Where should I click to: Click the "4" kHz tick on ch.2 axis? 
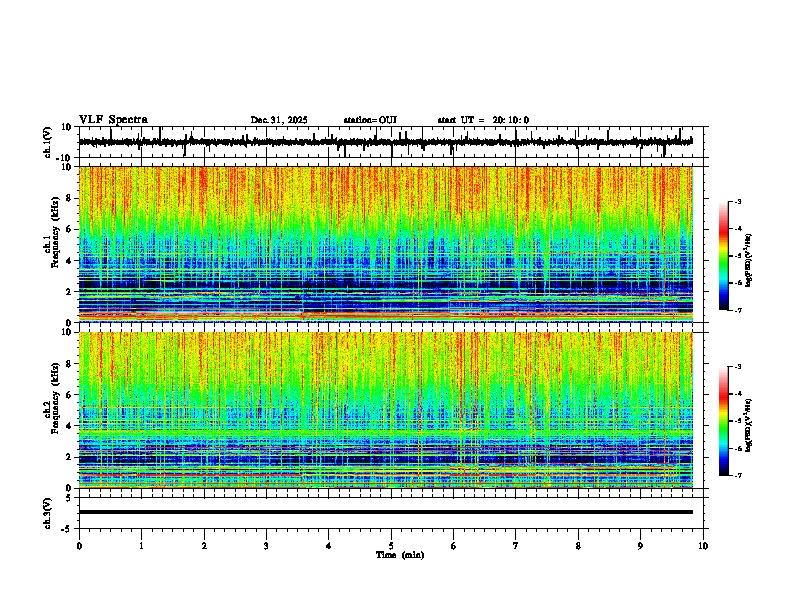(x=69, y=426)
